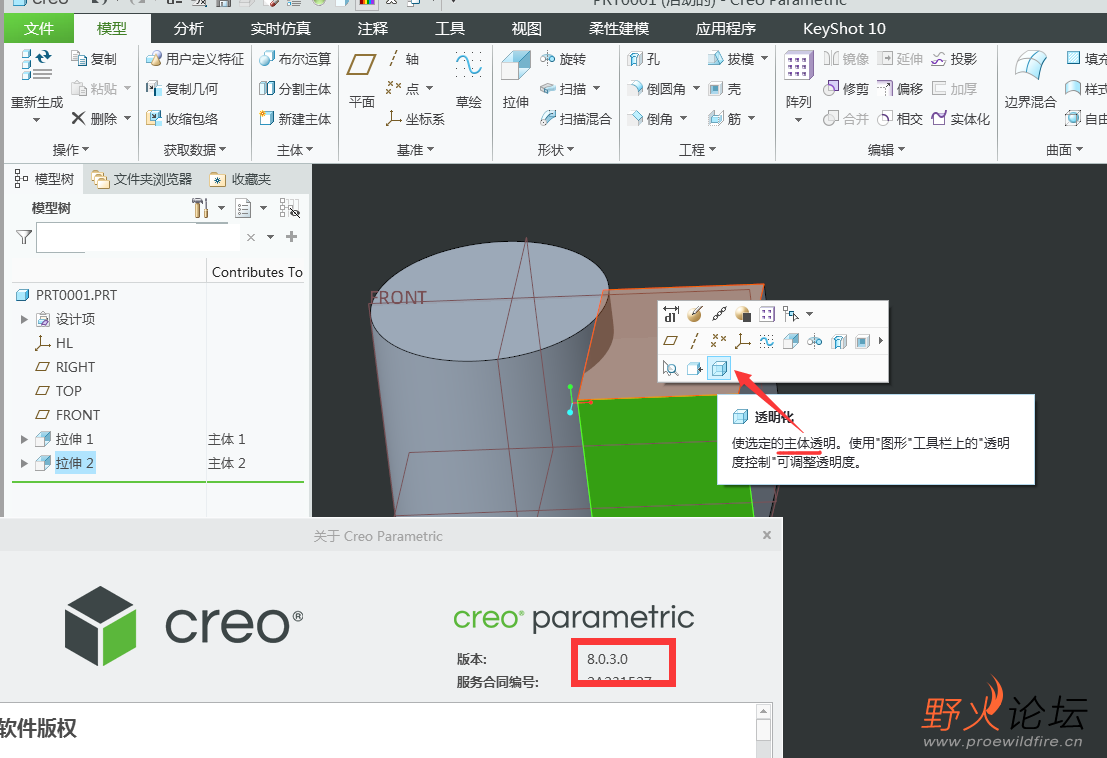Click the zoom-to-selected icon in the mini toolbar

coord(671,368)
